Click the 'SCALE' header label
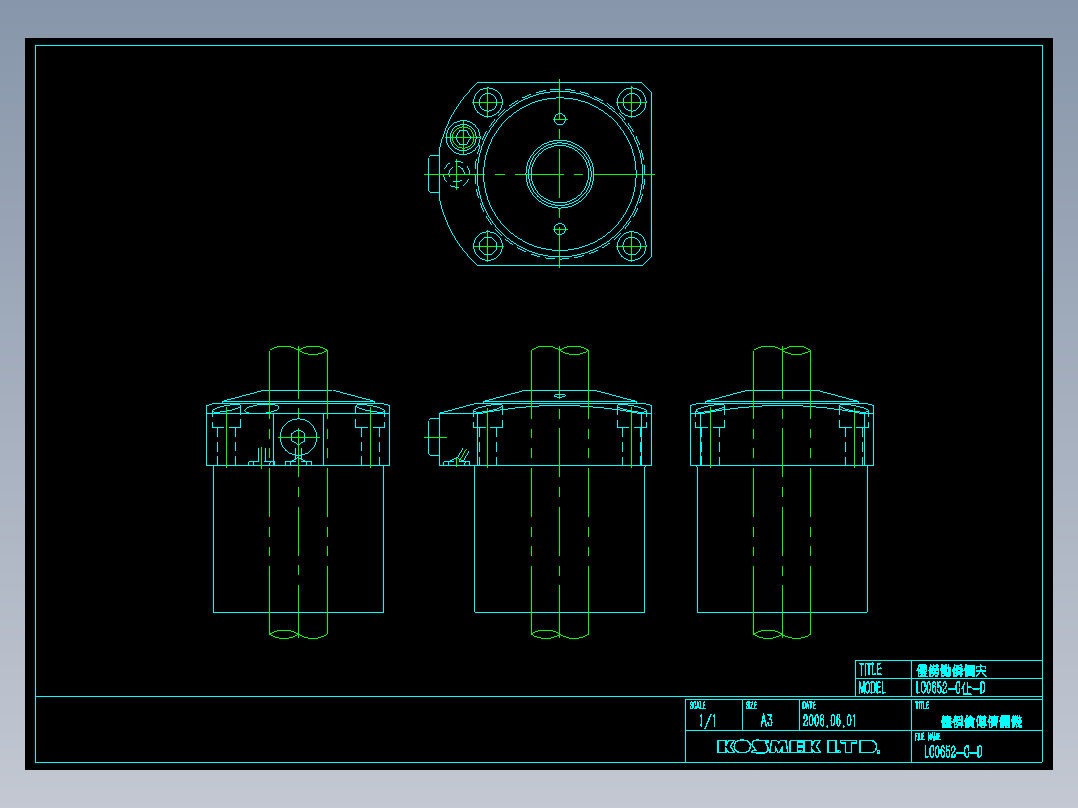This screenshot has width=1078, height=808. click(698, 706)
